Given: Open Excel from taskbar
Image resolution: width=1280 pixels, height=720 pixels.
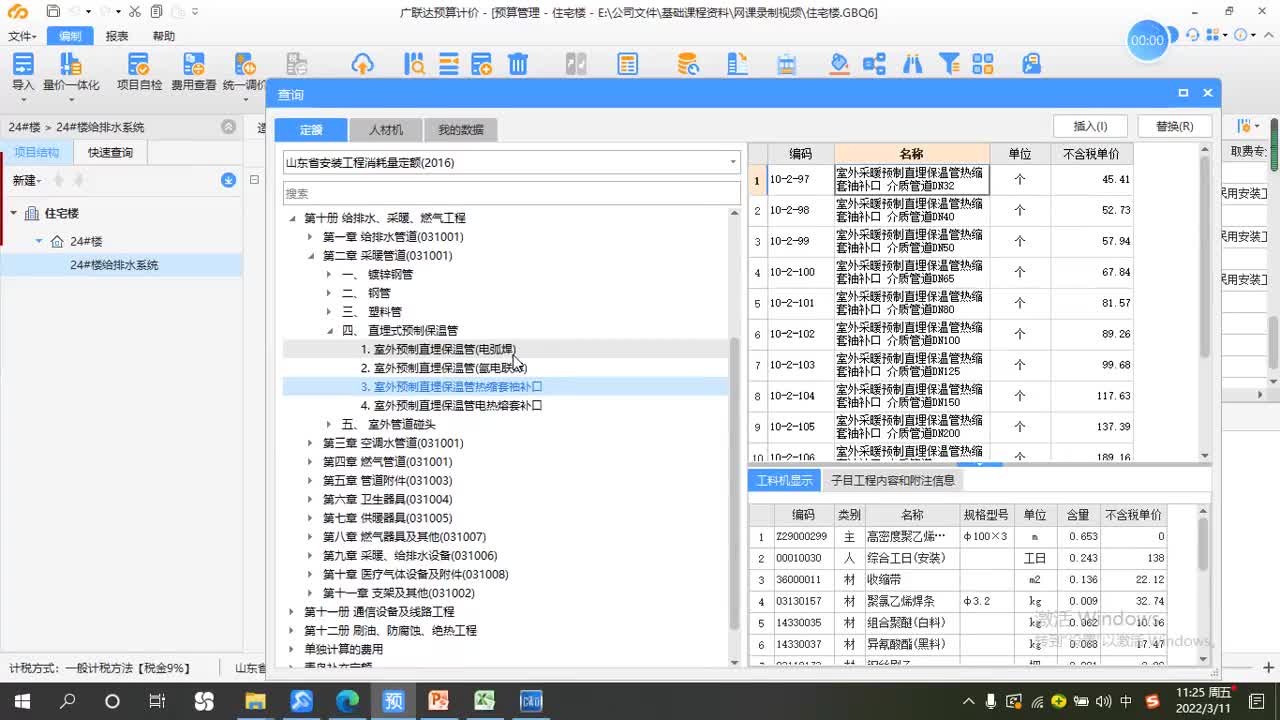Looking at the screenshot, I should click(x=484, y=701).
